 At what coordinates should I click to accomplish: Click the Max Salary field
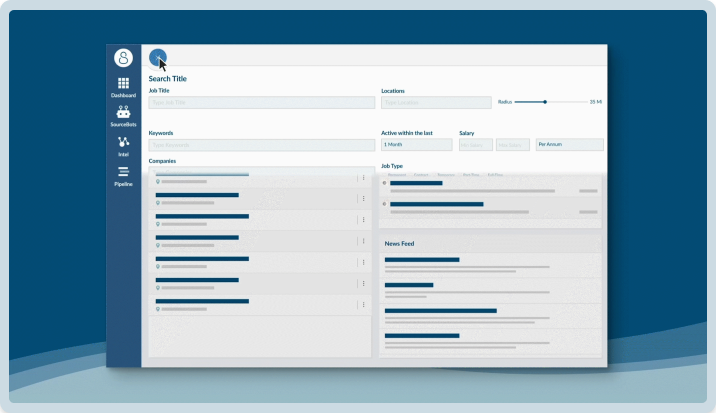[513, 145]
